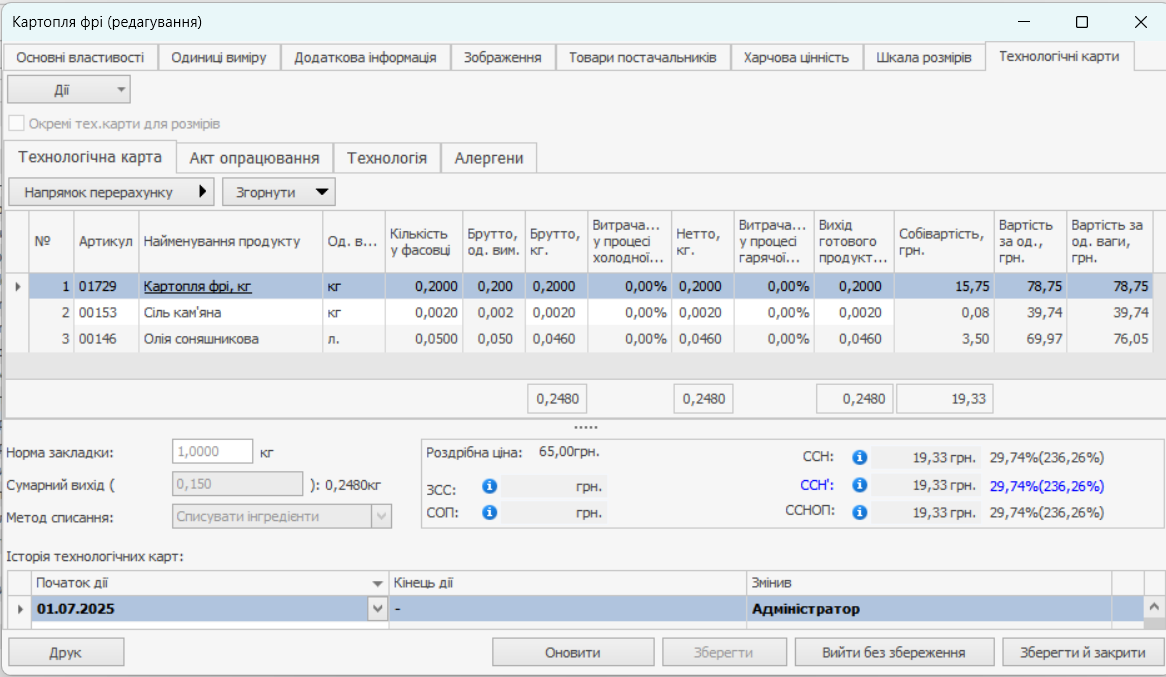Switch to the Харчова цінність tab
1166x677 pixels.
tap(796, 57)
